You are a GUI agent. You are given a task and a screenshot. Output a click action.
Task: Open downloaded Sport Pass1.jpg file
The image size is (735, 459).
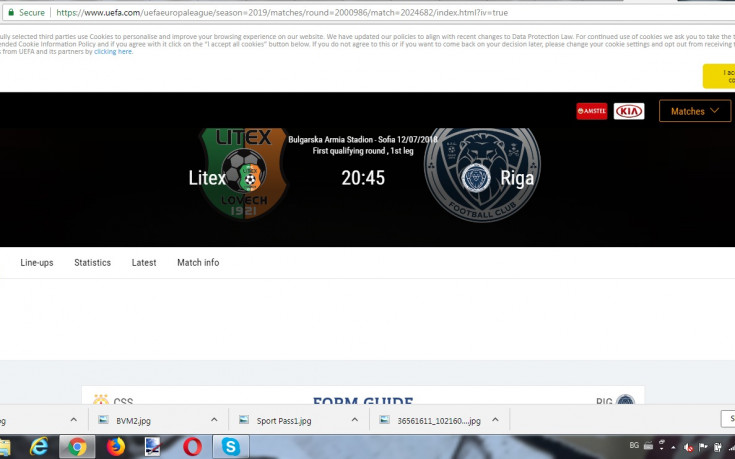click(284, 421)
